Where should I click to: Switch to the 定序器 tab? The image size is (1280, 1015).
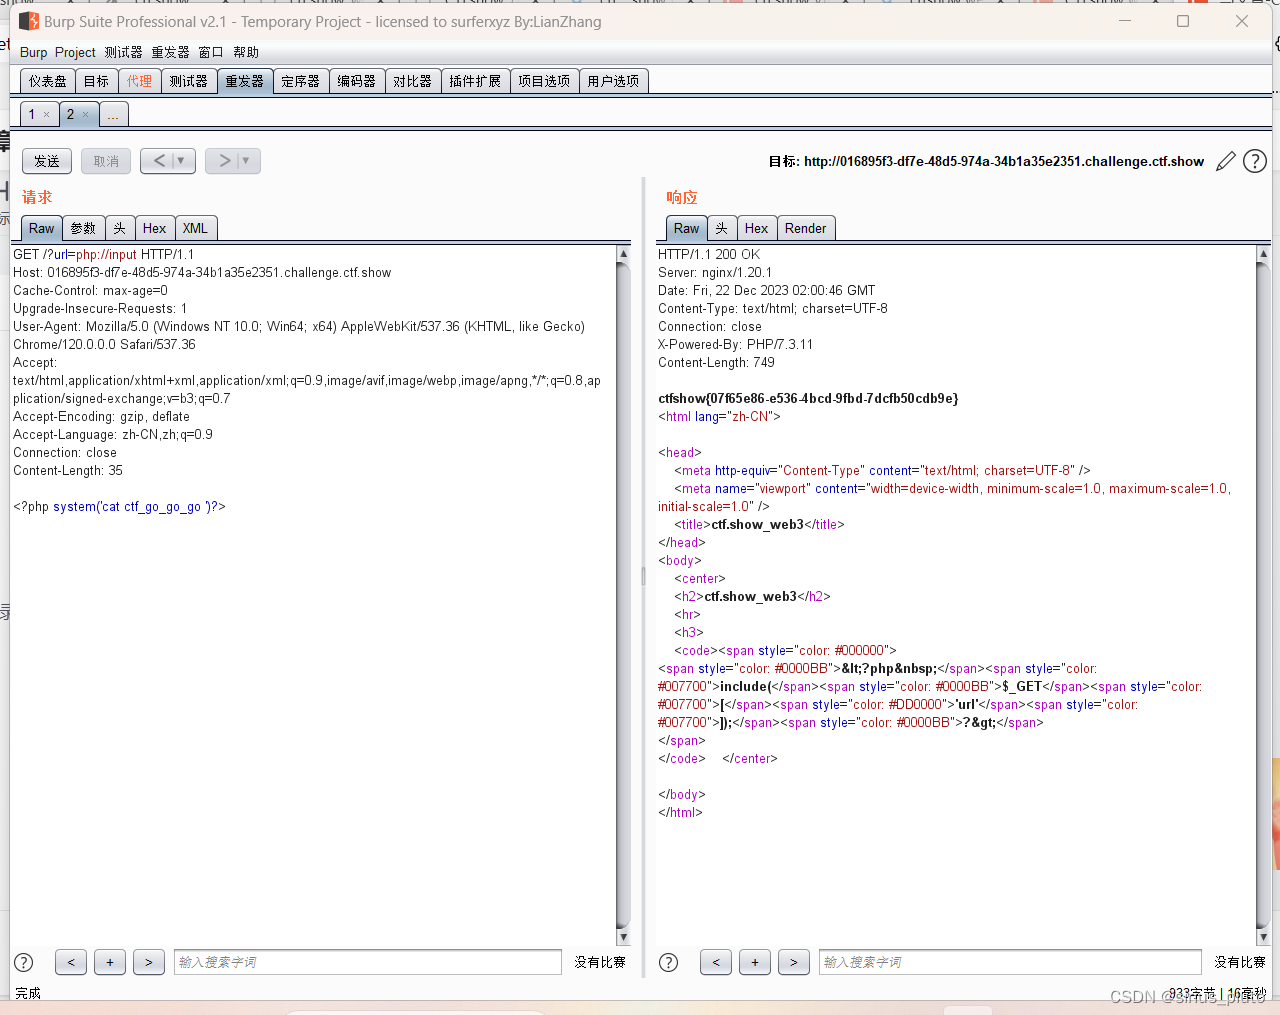[301, 81]
